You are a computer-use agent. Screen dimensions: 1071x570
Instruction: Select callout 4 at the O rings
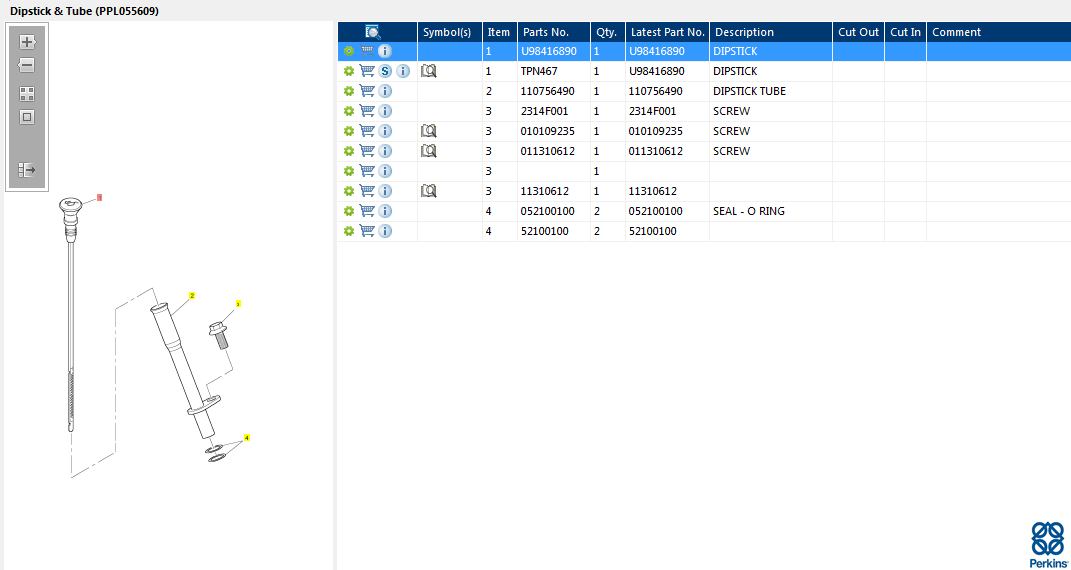(x=247, y=437)
